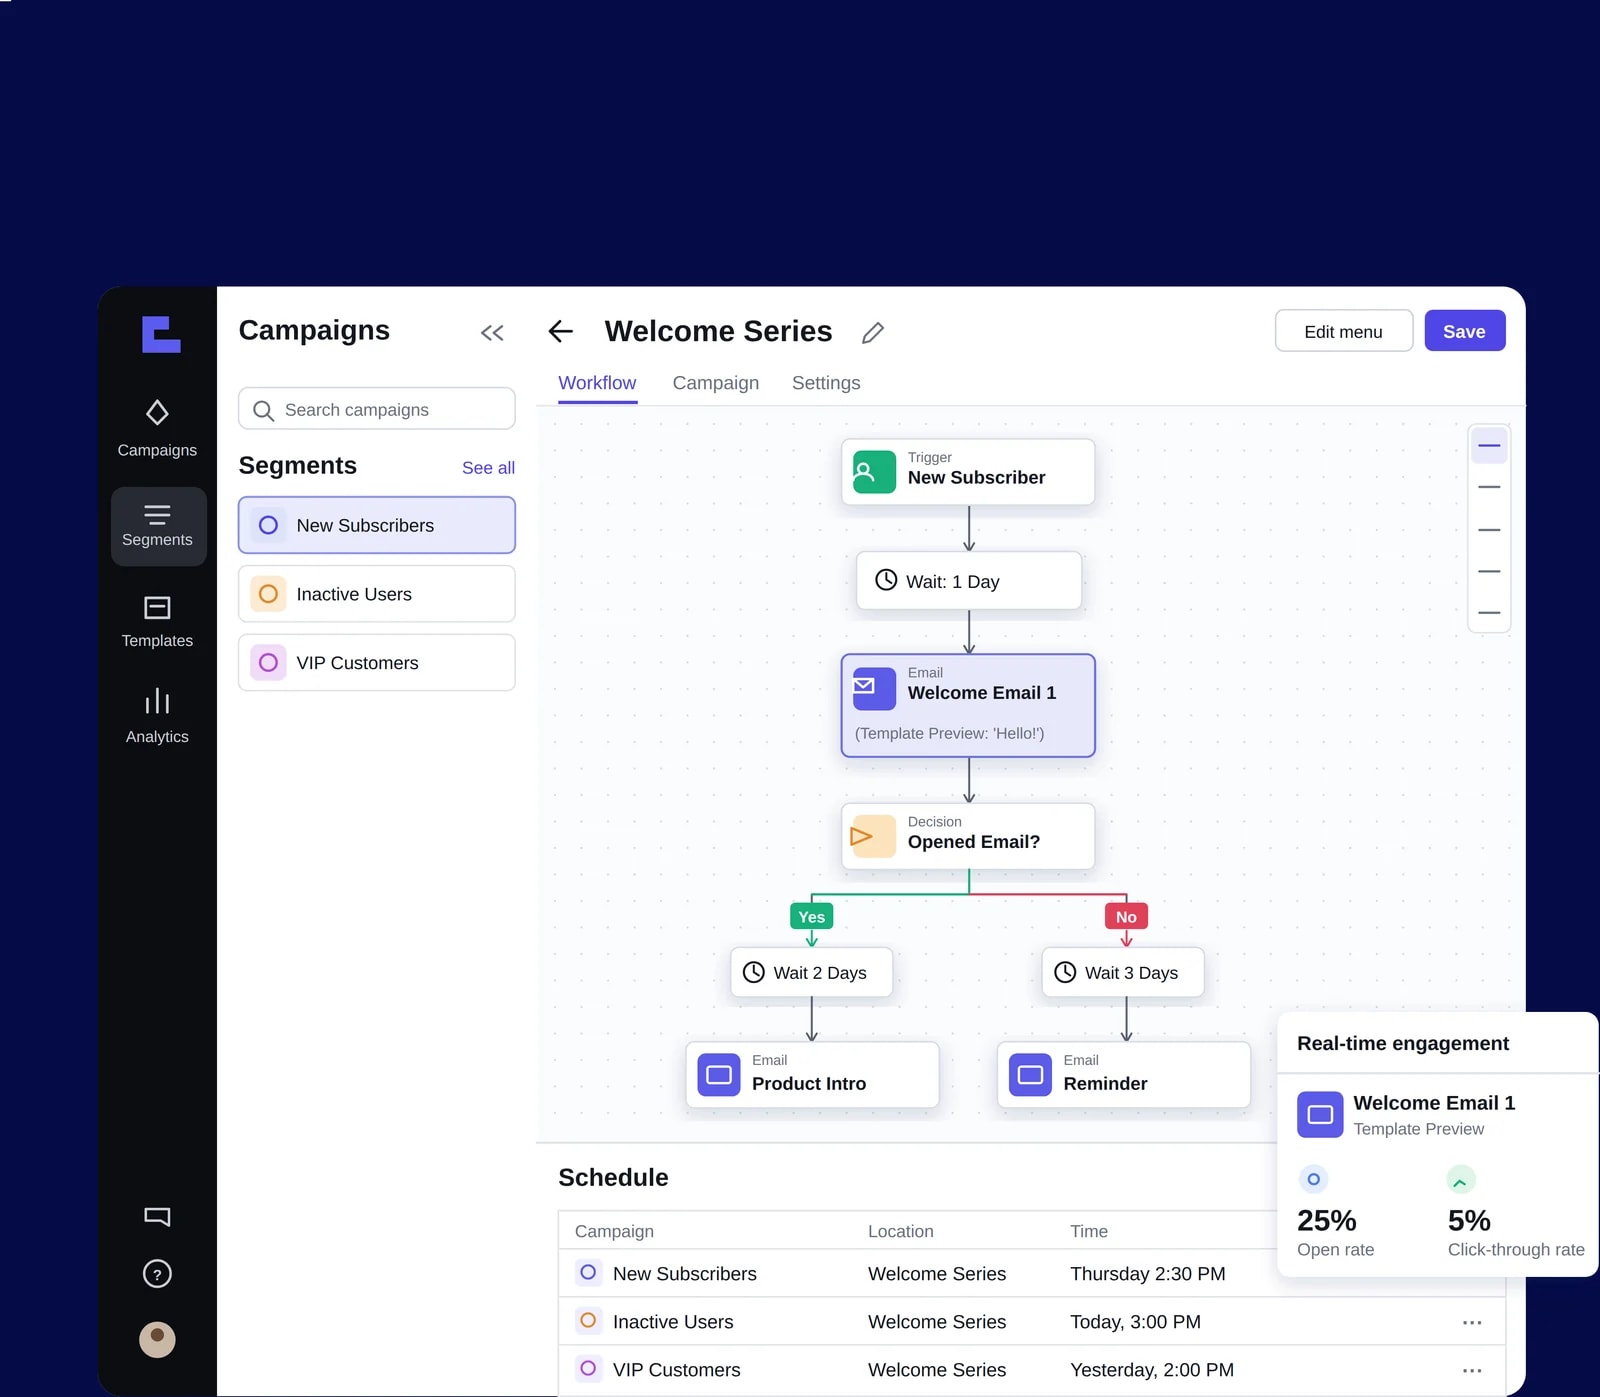Toggle New Subscribers circle in Schedule table
The width and height of the screenshot is (1600, 1397).
click(x=588, y=1273)
